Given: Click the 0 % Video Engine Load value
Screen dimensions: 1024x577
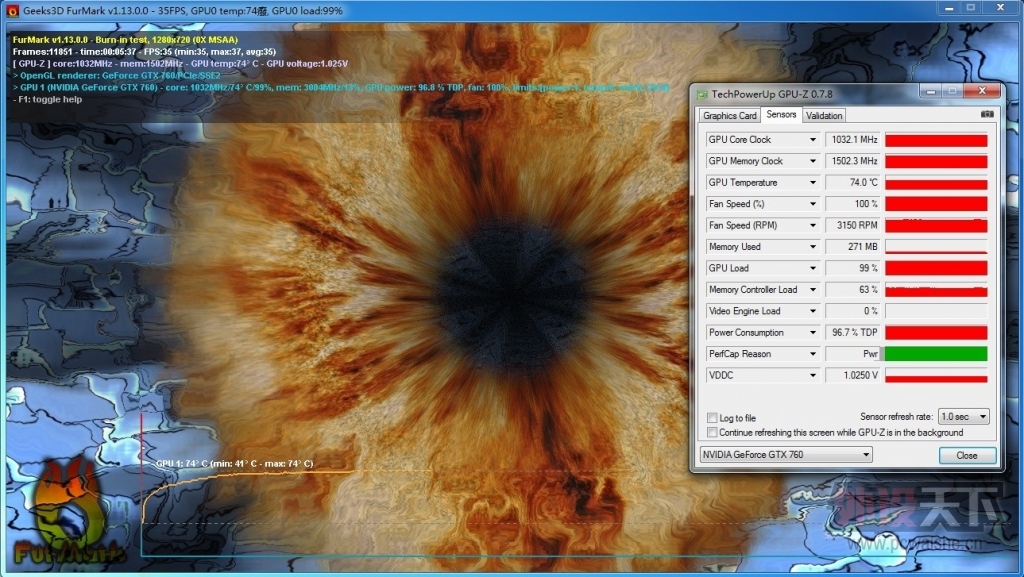Looking at the screenshot, I should tap(853, 311).
